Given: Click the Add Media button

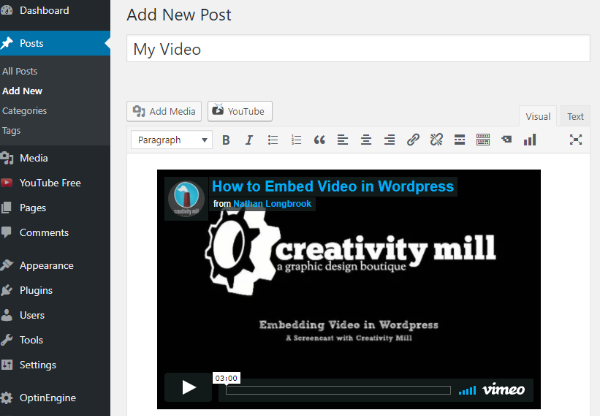Looking at the screenshot, I should (x=164, y=111).
